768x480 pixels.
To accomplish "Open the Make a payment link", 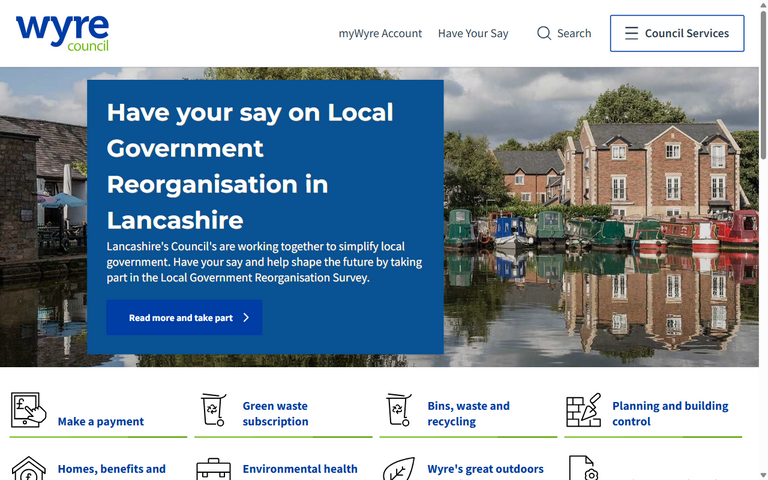I will (101, 422).
